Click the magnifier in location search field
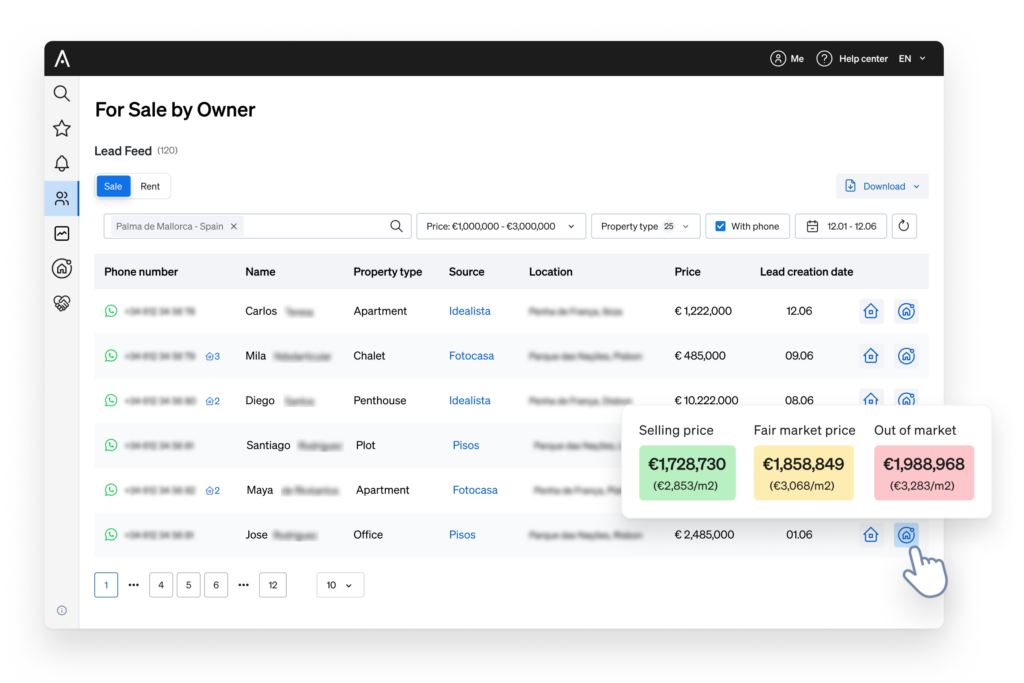Screen dimensions: 1024x683 [x=396, y=226]
